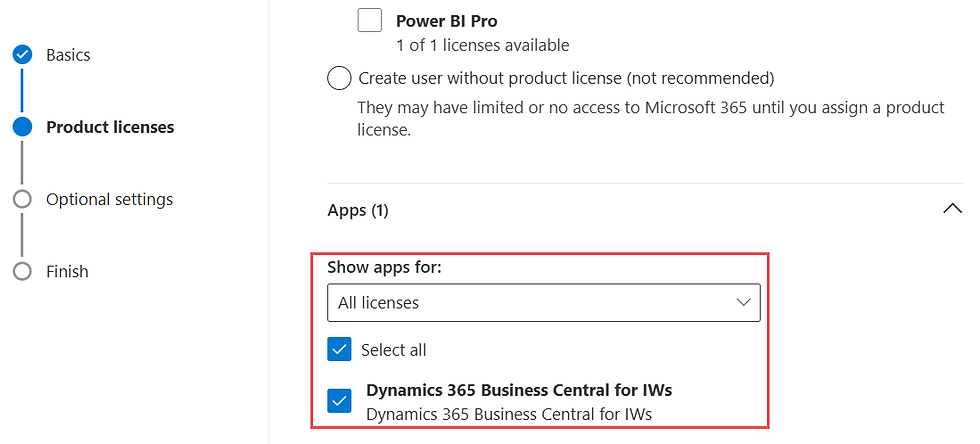Uncheck Dynamics 365 Business Central for IWs

click(x=339, y=401)
